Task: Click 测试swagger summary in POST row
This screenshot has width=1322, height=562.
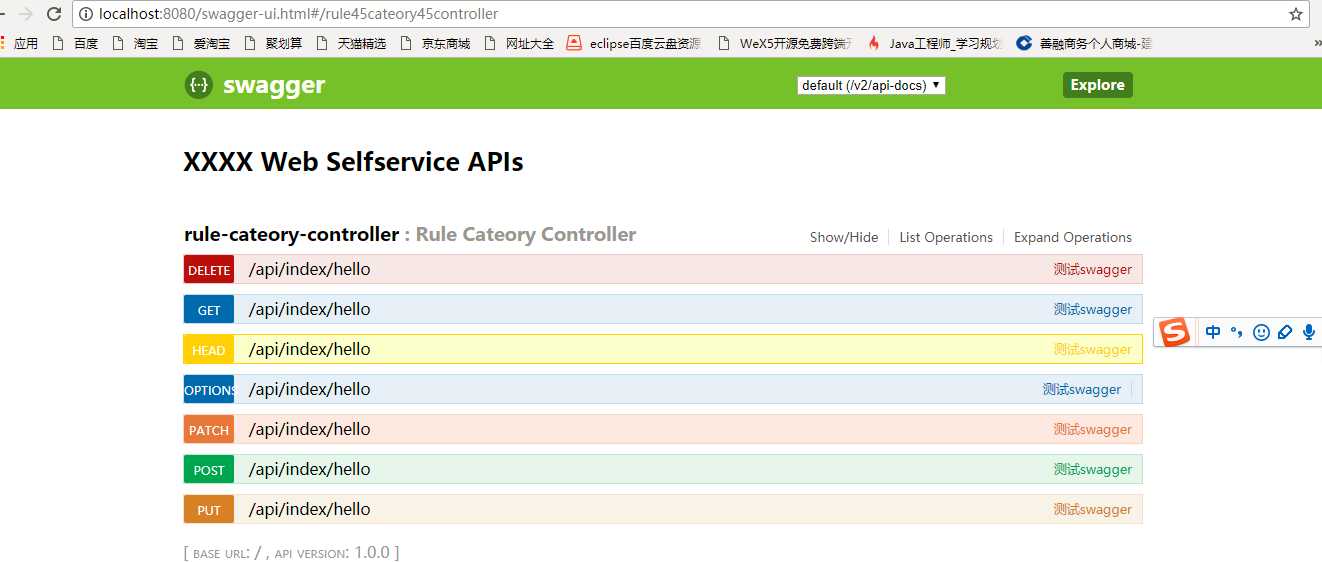Action: pos(1092,469)
